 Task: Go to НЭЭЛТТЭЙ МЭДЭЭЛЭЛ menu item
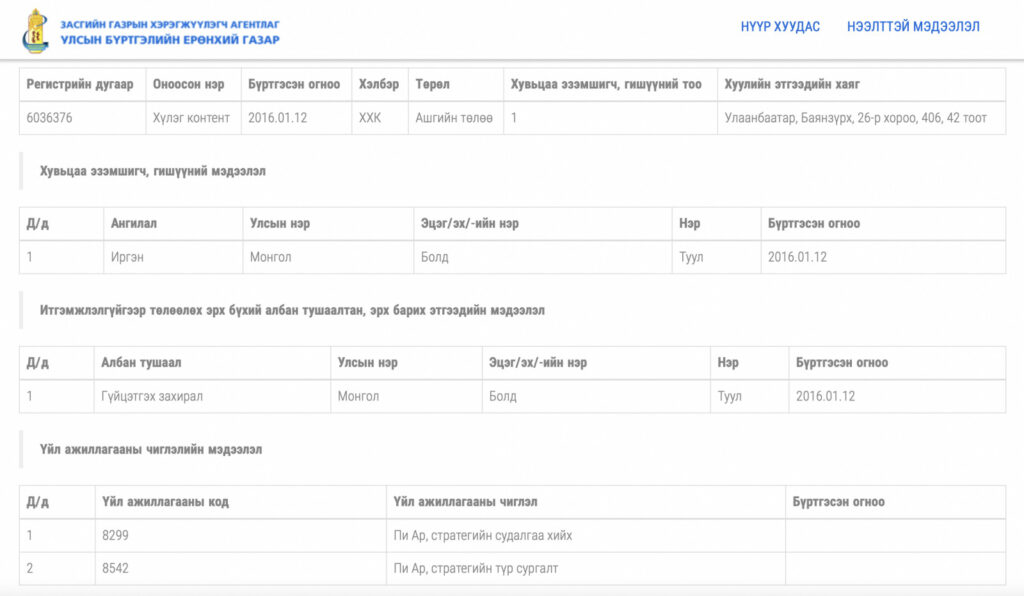913,27
